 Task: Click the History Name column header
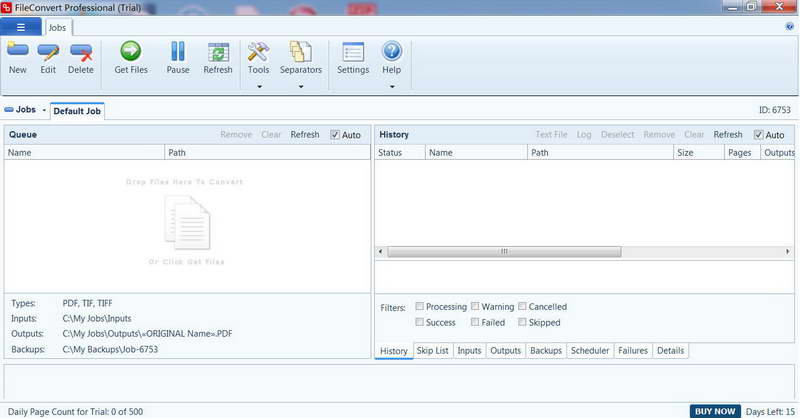pyautogui.click(x=476, y=153)
